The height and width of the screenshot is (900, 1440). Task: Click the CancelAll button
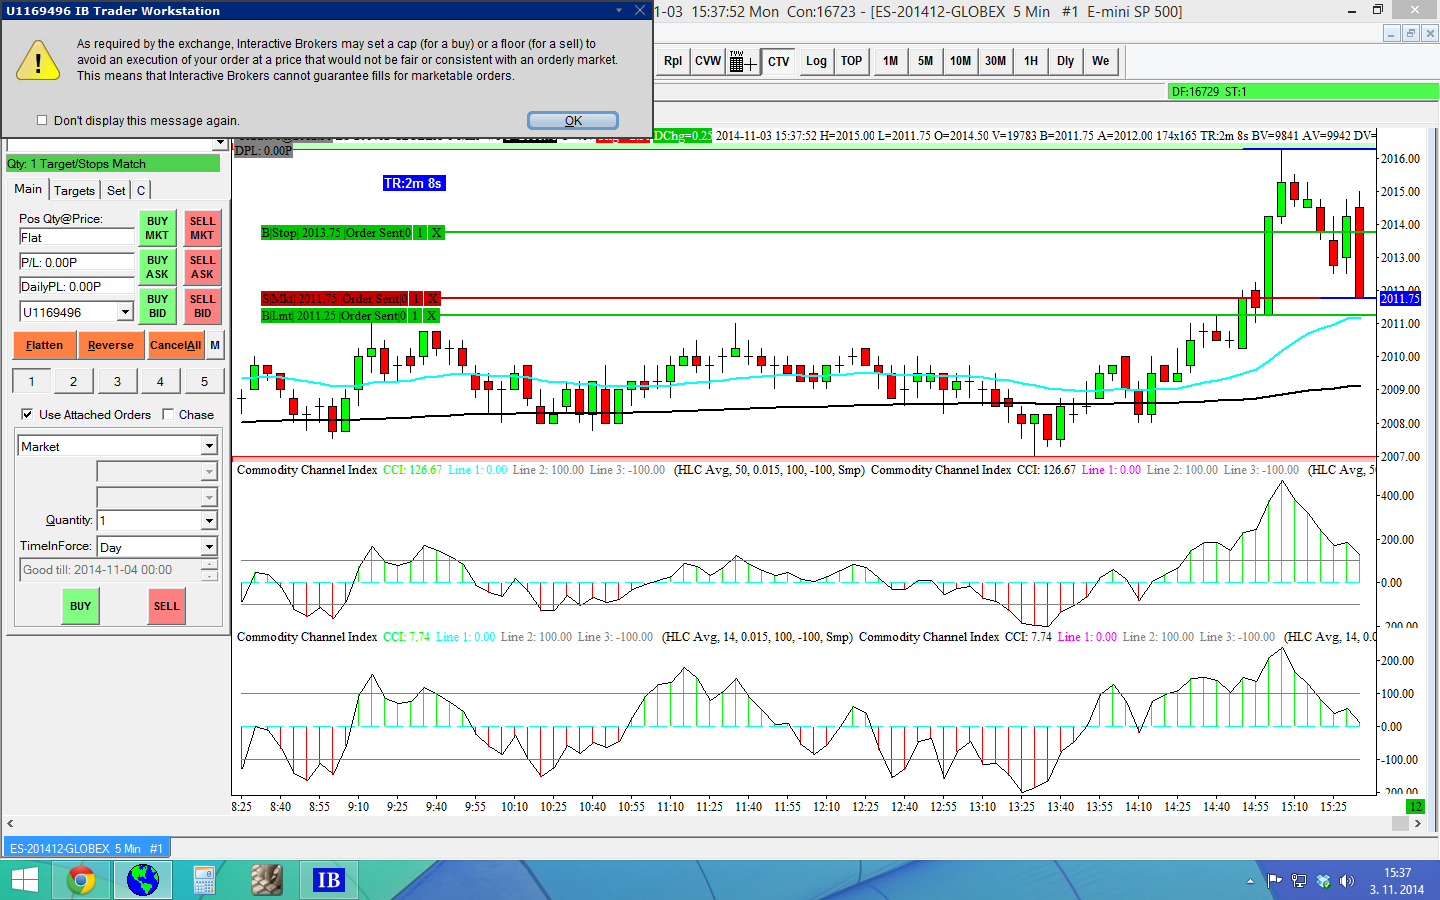175,345
